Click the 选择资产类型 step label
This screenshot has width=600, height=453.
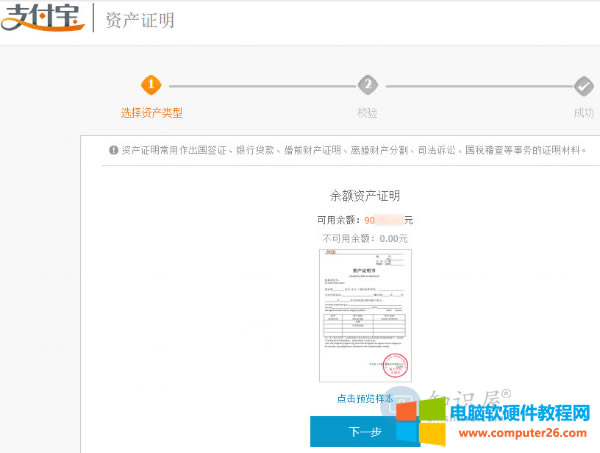click(x=152, y=113)
